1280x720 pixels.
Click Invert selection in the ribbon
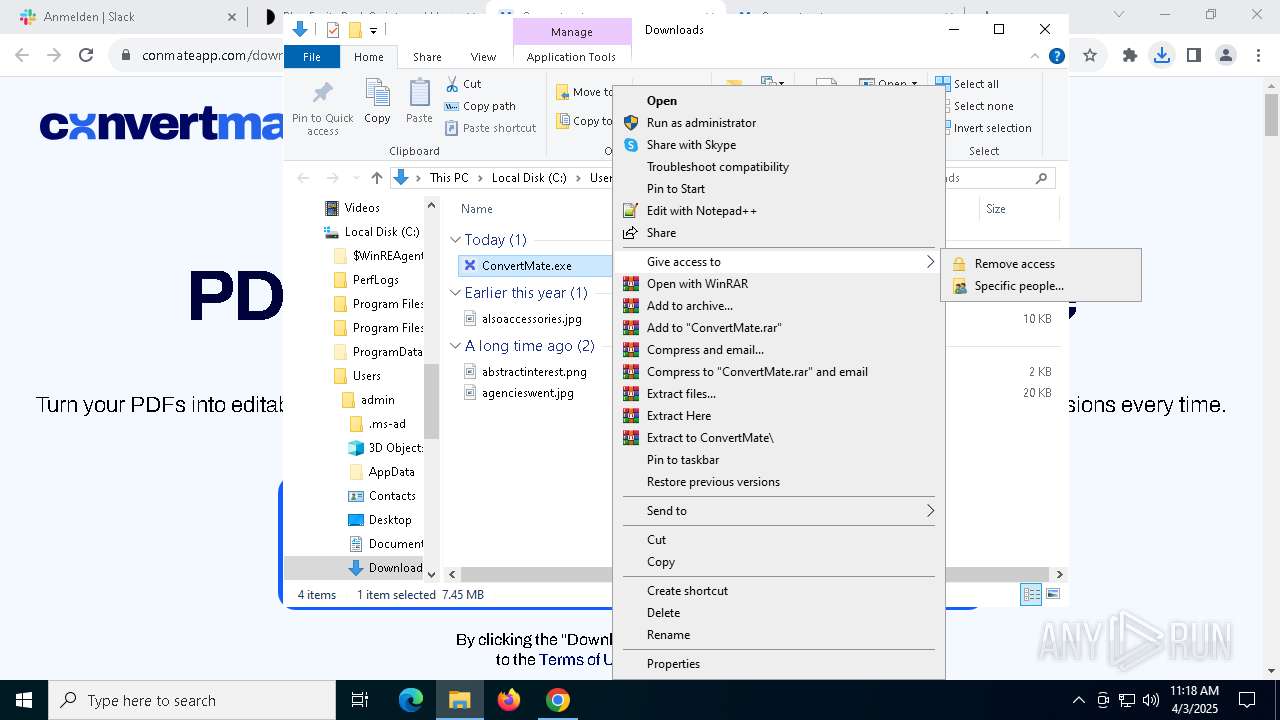[x=984, y=128]
